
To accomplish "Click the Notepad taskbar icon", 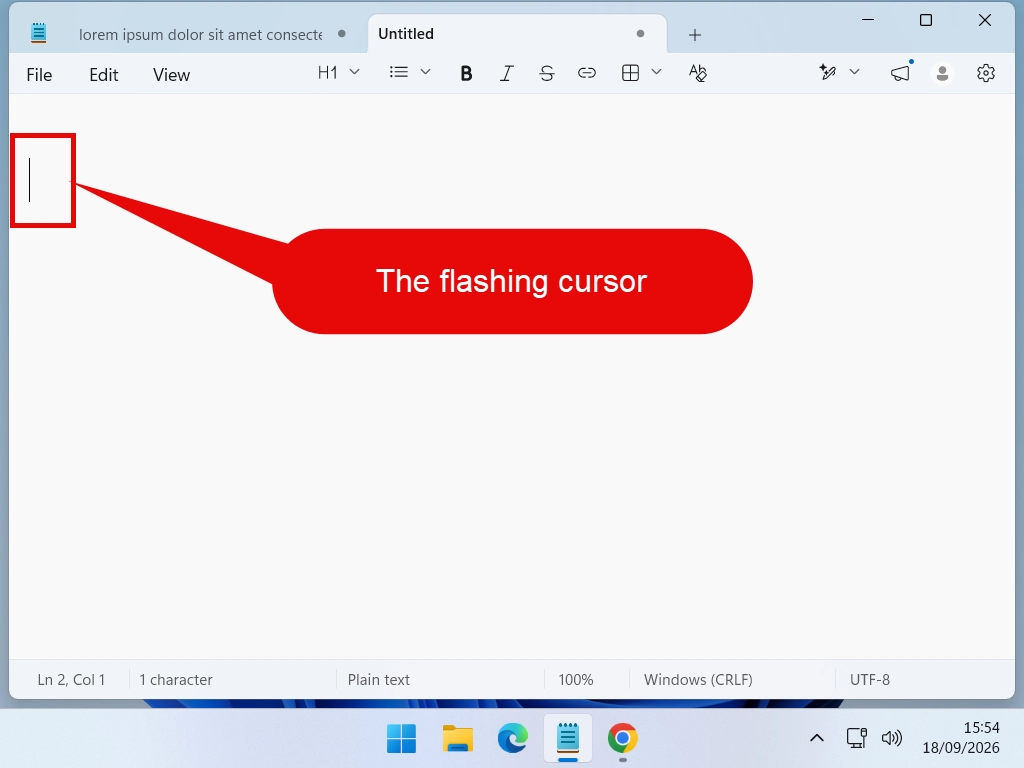I will pos(568,739).
